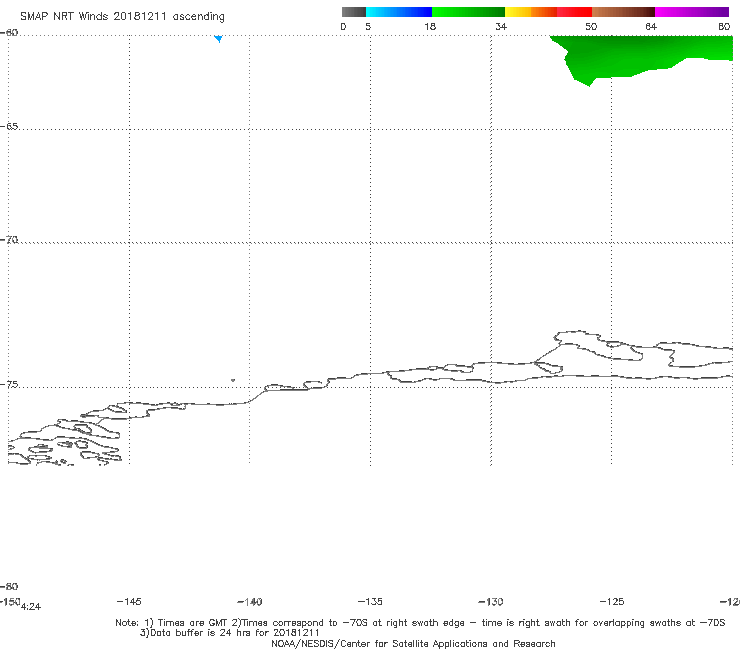740x650 pixels.
Task: Click the swath time label '4:24'
Action: click(31, 607)
